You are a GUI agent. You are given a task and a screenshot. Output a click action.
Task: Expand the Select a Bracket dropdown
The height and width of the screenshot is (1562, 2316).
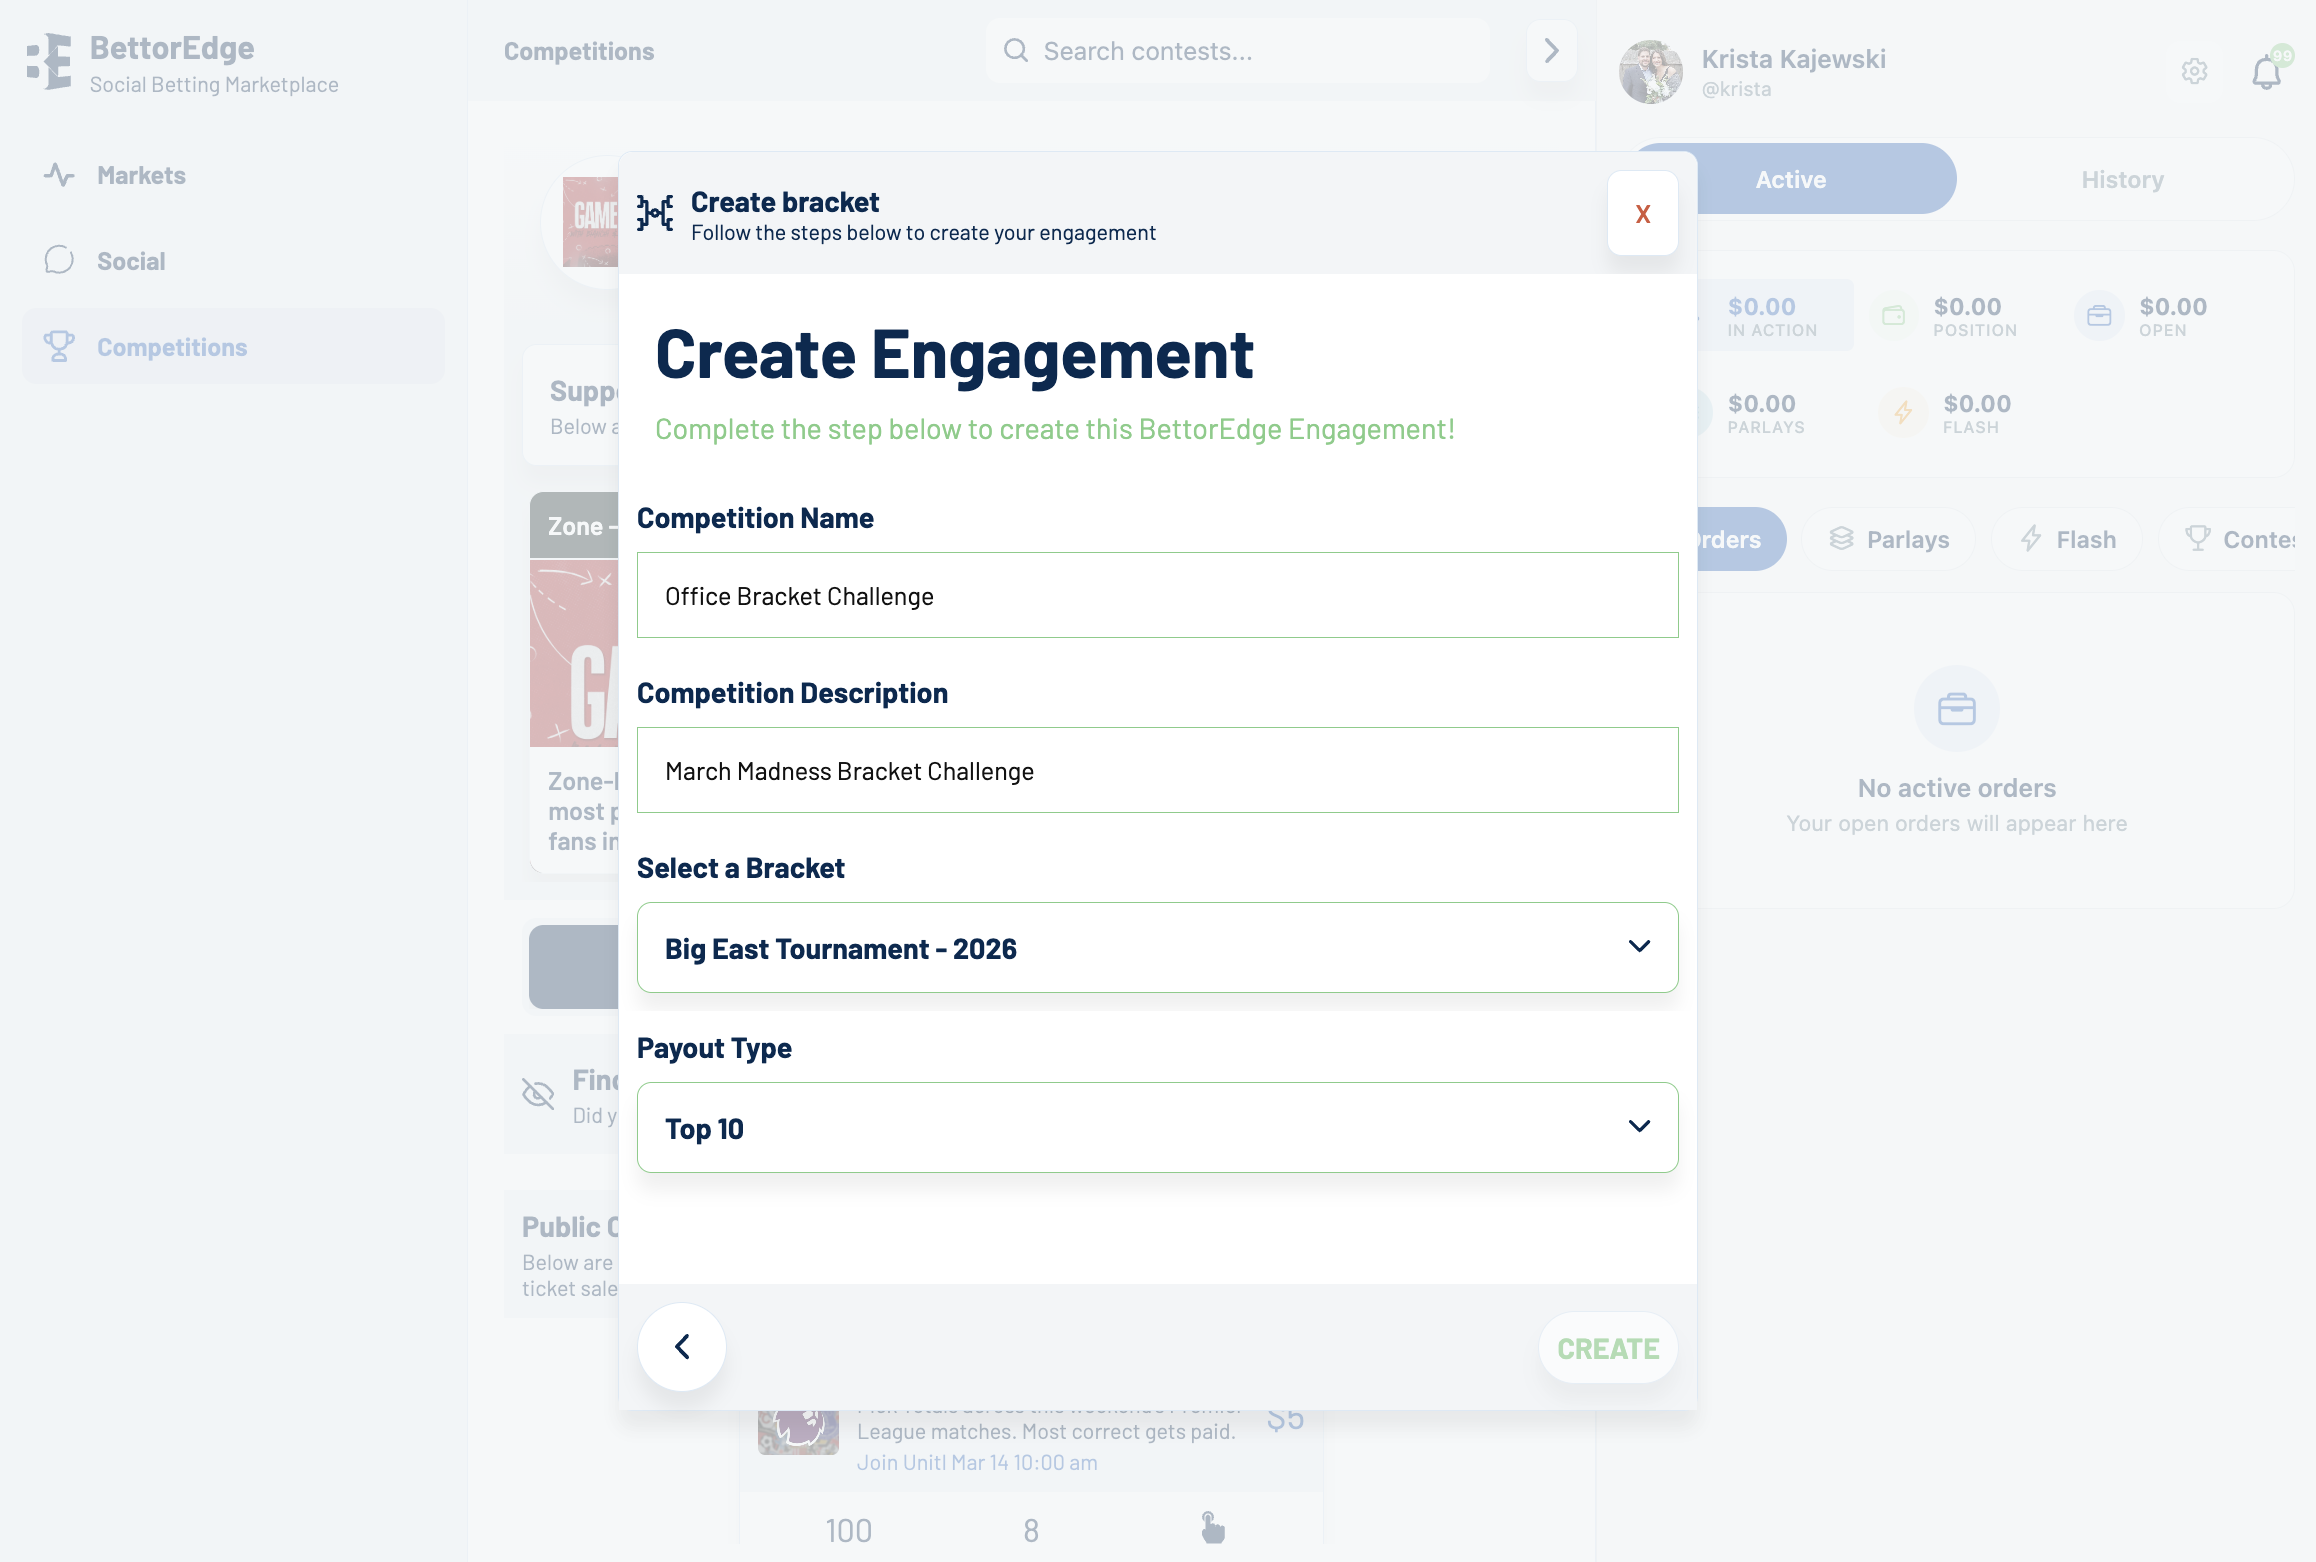tap(1157, 948)
